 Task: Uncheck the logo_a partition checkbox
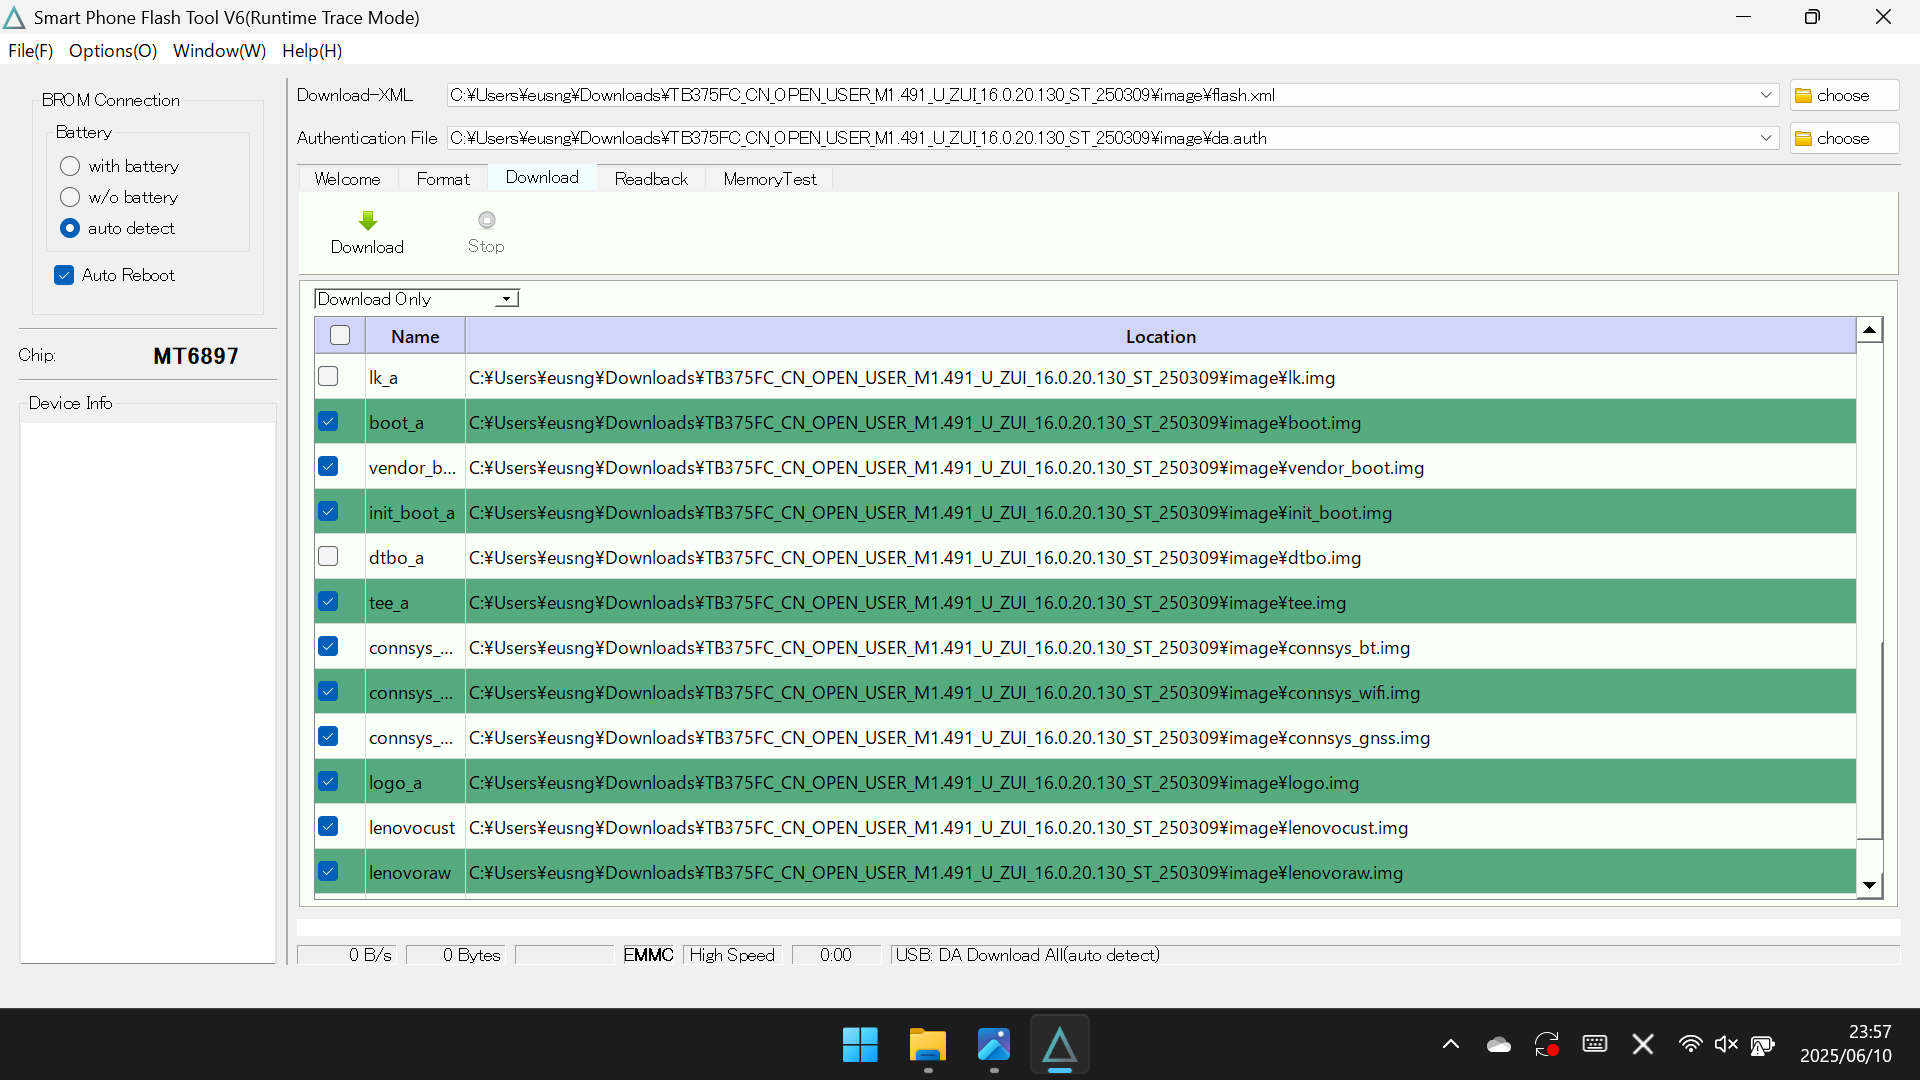pyautogui.click(x=328, y=782)
